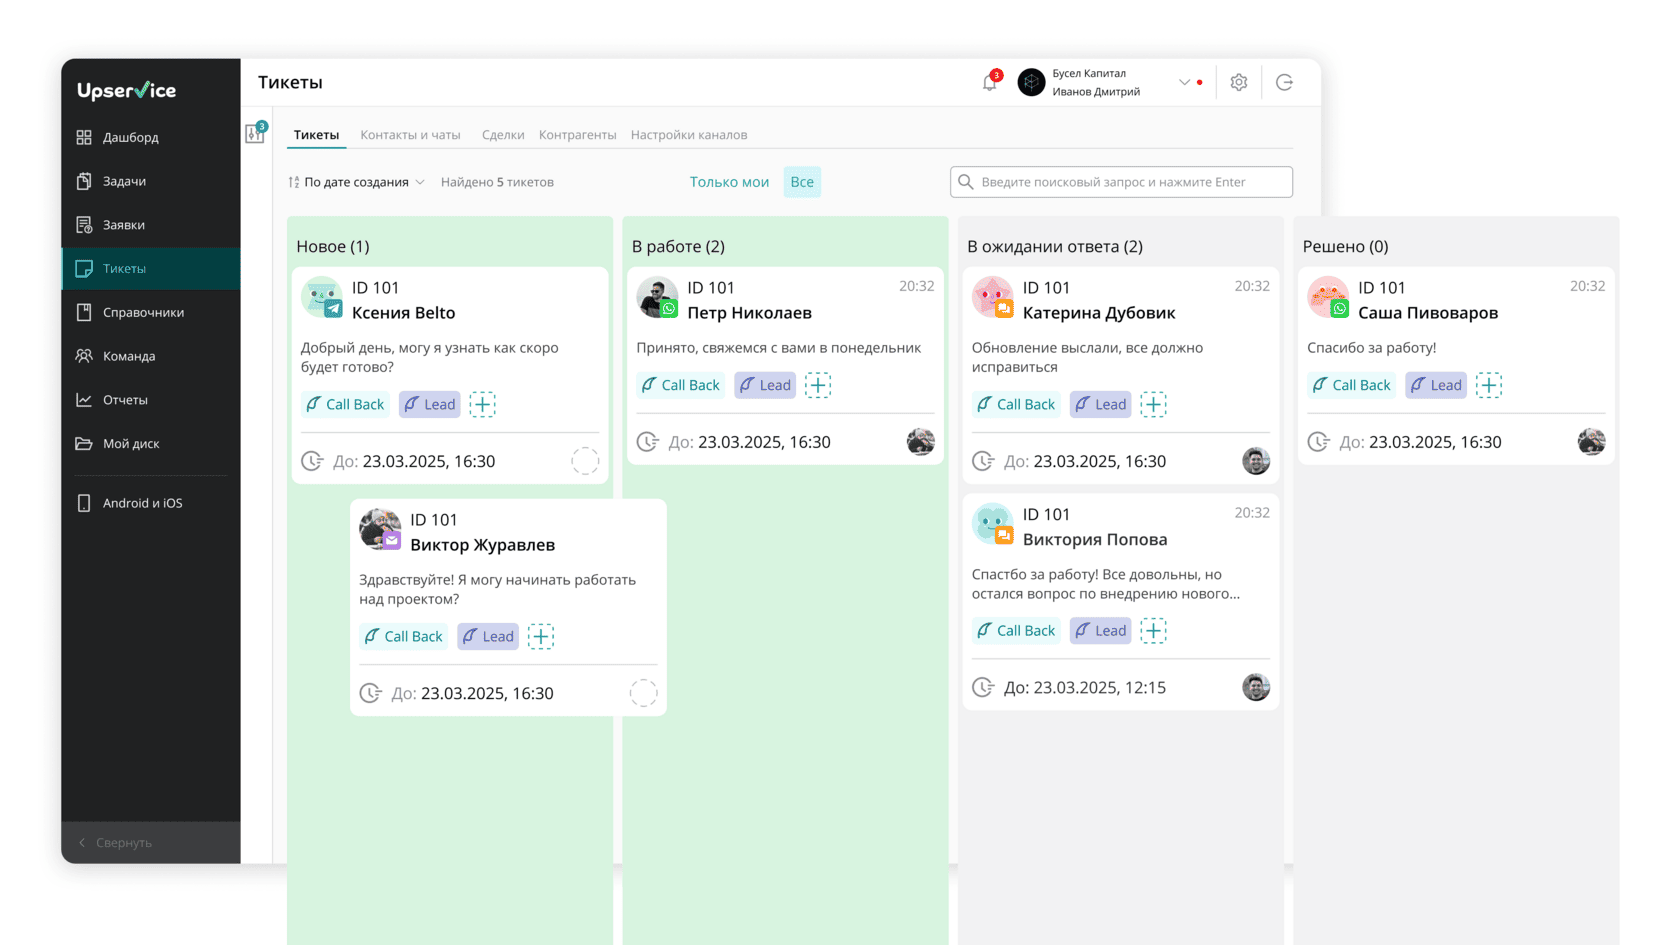Open the settings gear icon
Screen dimensions: 1680x945
[1239, 83]
